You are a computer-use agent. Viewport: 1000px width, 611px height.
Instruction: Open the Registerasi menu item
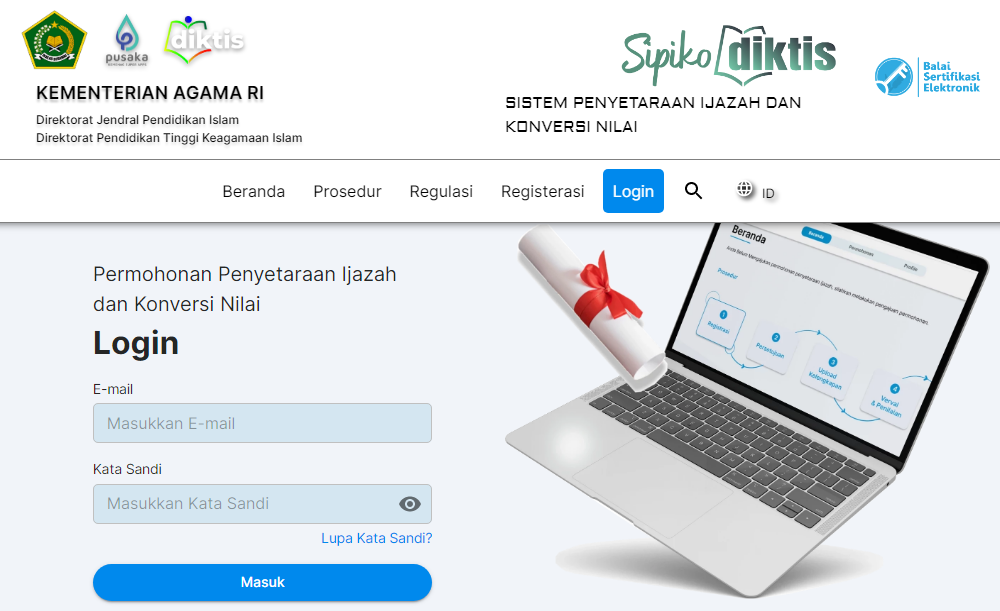tap(542, 191)
